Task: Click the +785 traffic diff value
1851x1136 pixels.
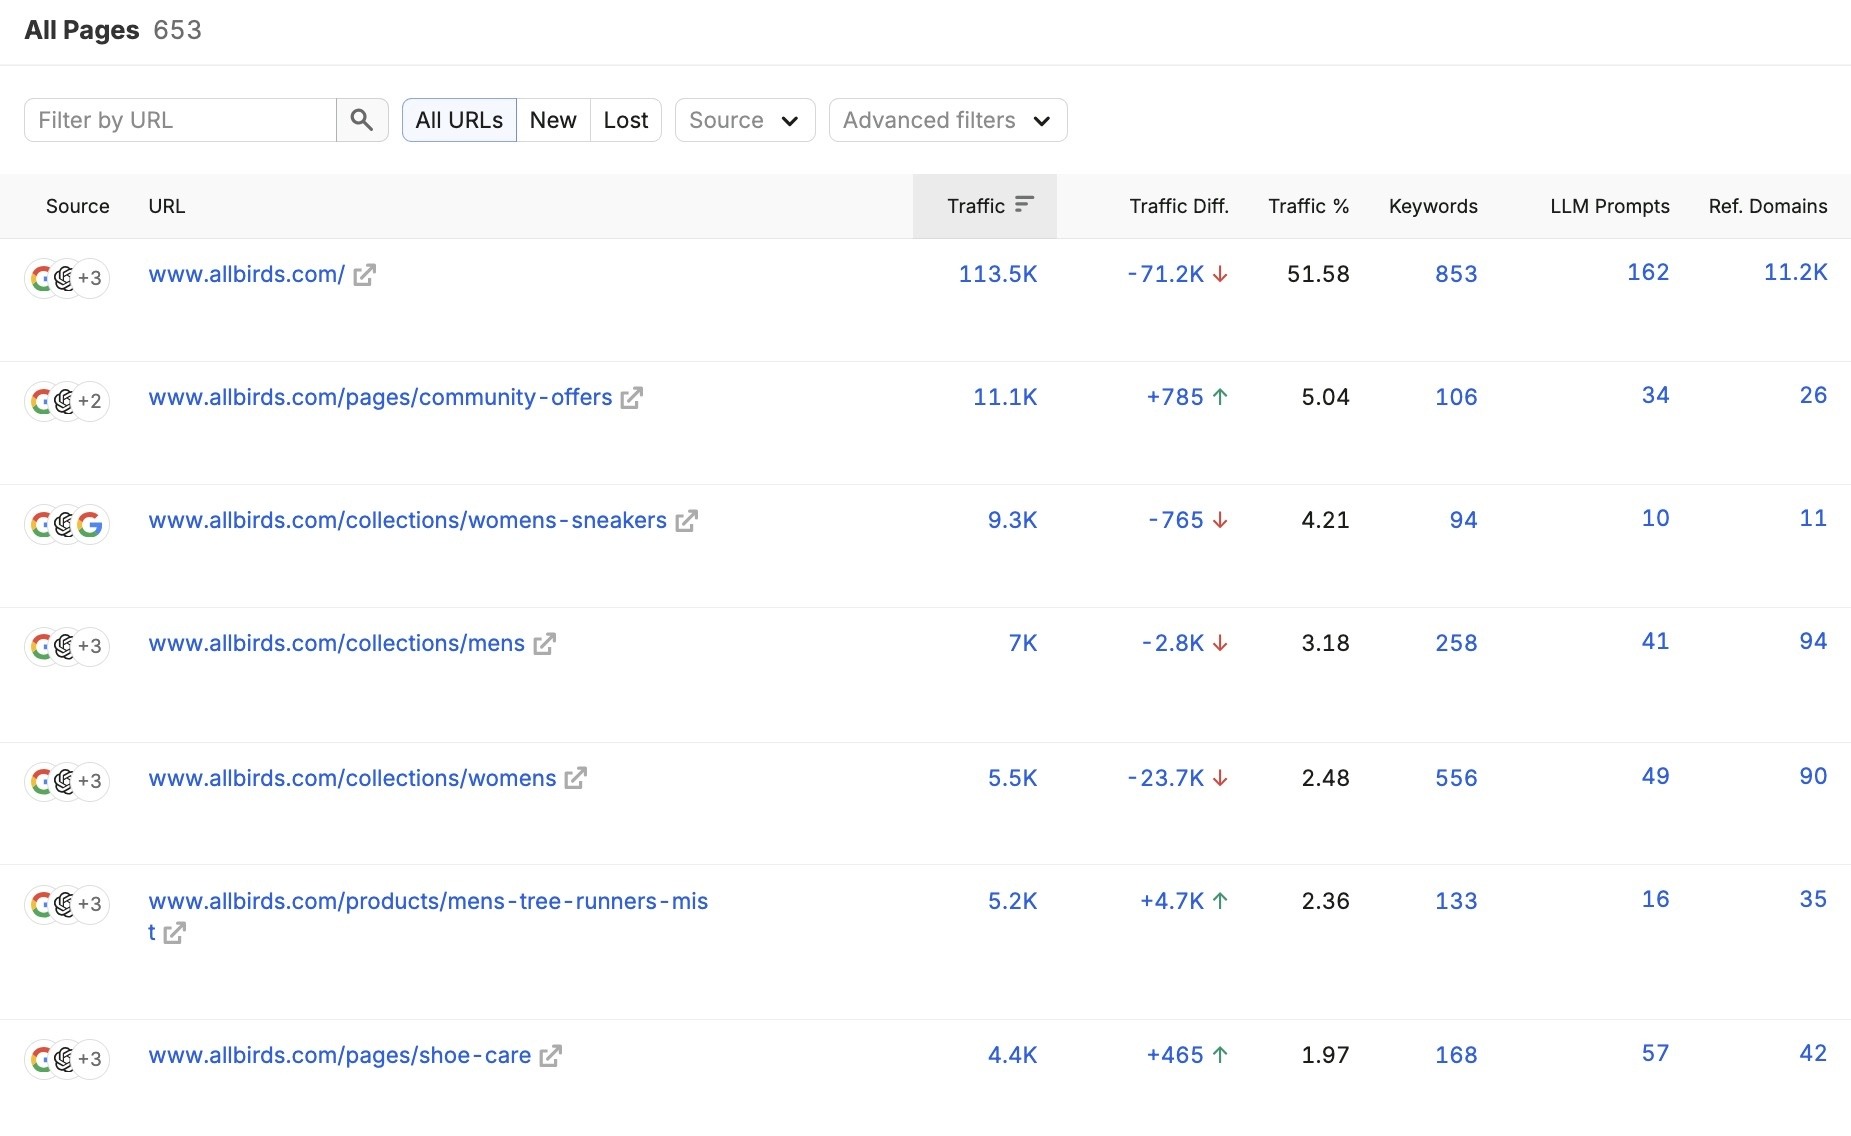Action: click(1175, 397)
